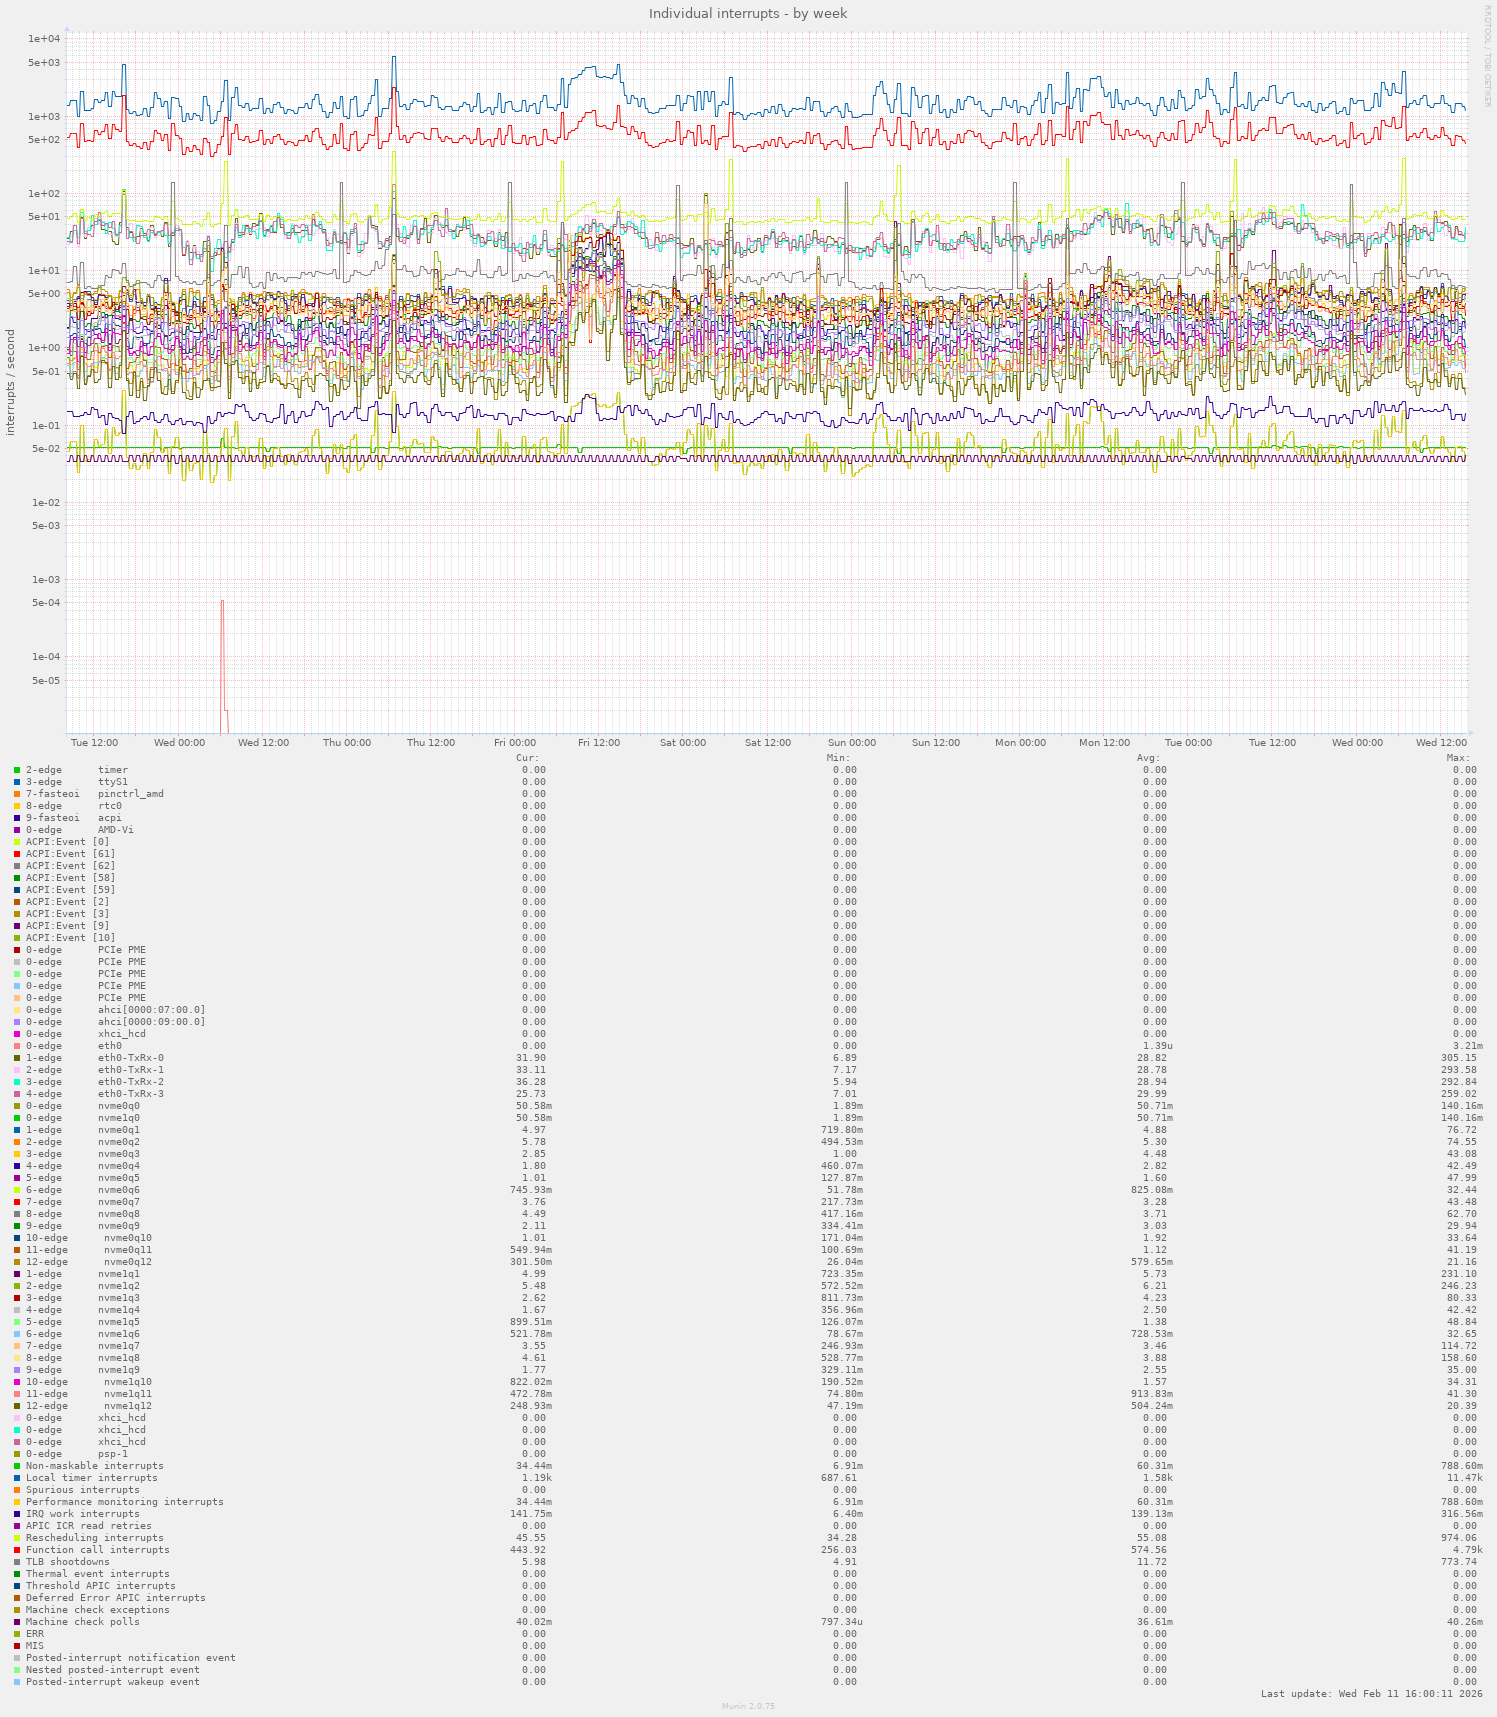Click the 'Last update' timestamp text
This screenshot has height=1717, width=1497.
coord(1371,1694)
